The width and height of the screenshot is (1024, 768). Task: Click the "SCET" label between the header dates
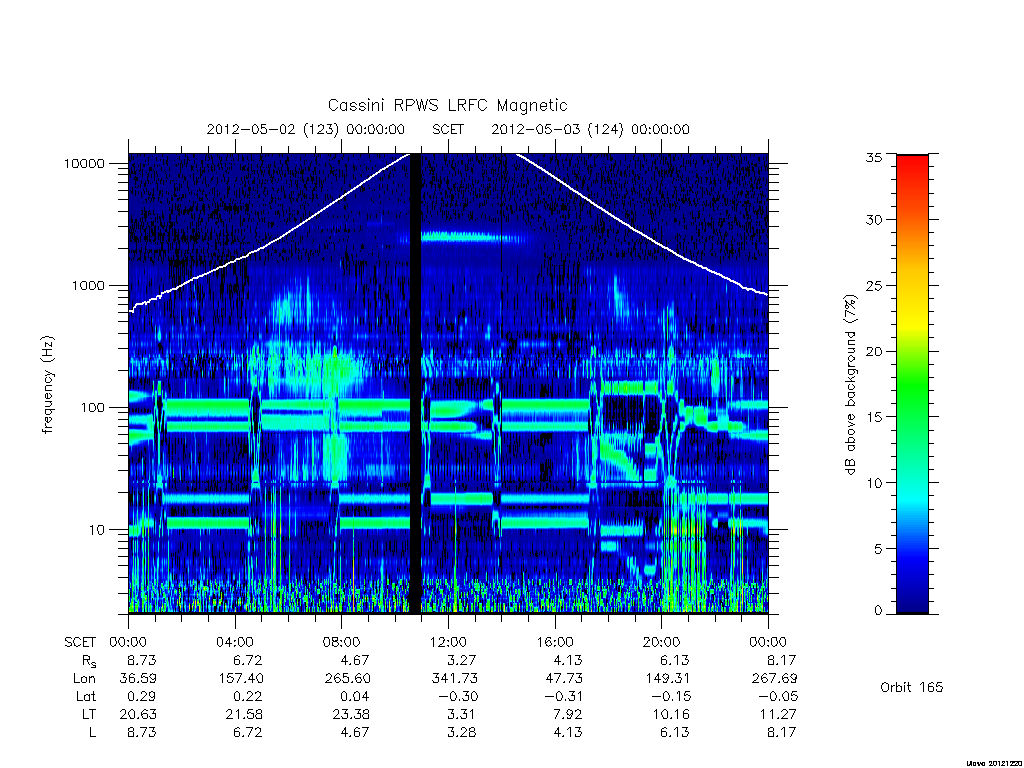[x=448, y=129]
